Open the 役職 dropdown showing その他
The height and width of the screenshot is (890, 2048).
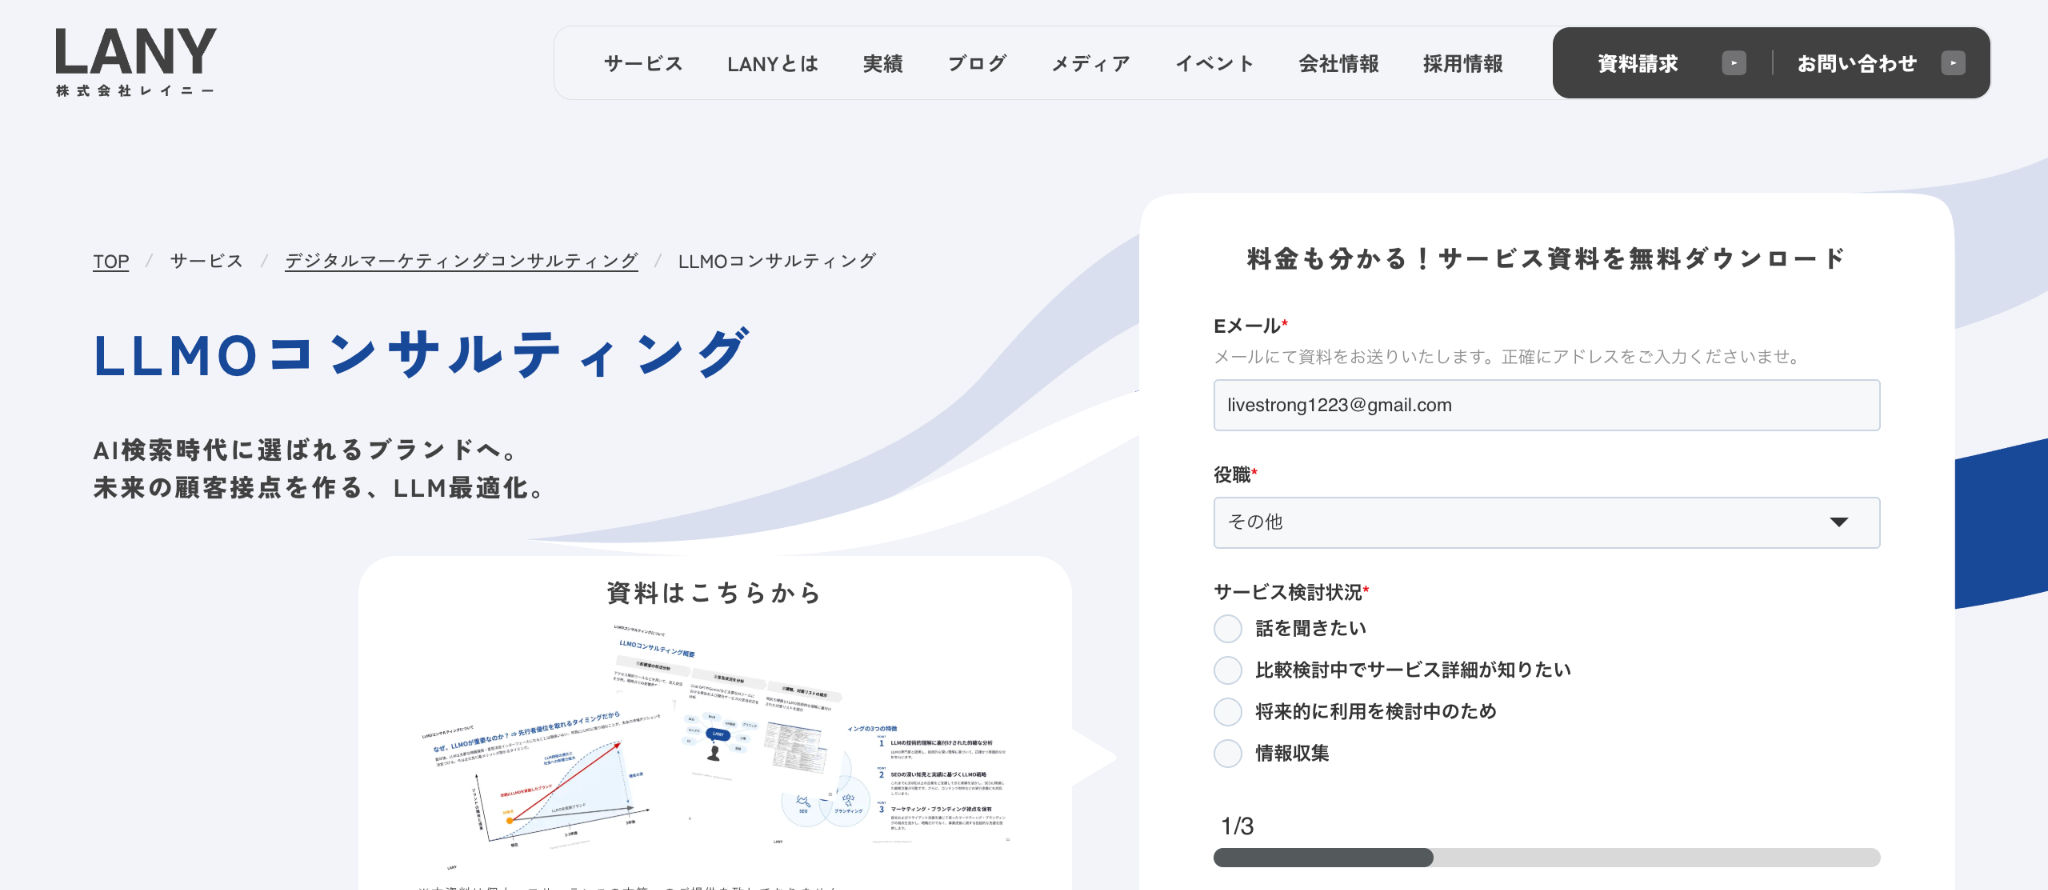[x=1545, y=523]
